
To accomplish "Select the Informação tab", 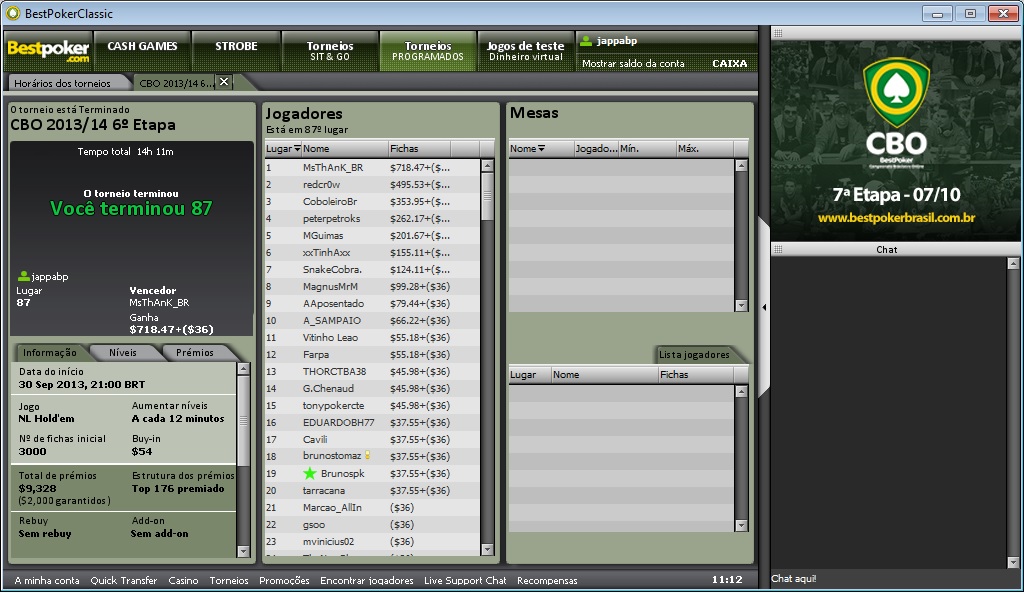I will tap(50, 353).
